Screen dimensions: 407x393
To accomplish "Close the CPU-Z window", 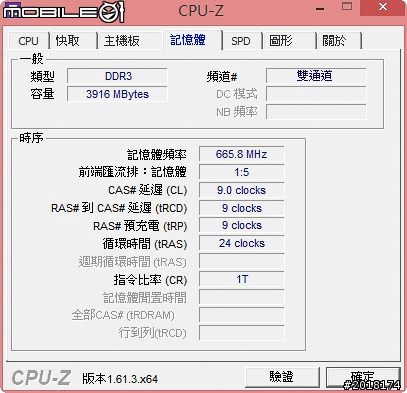I will (383, 7).
